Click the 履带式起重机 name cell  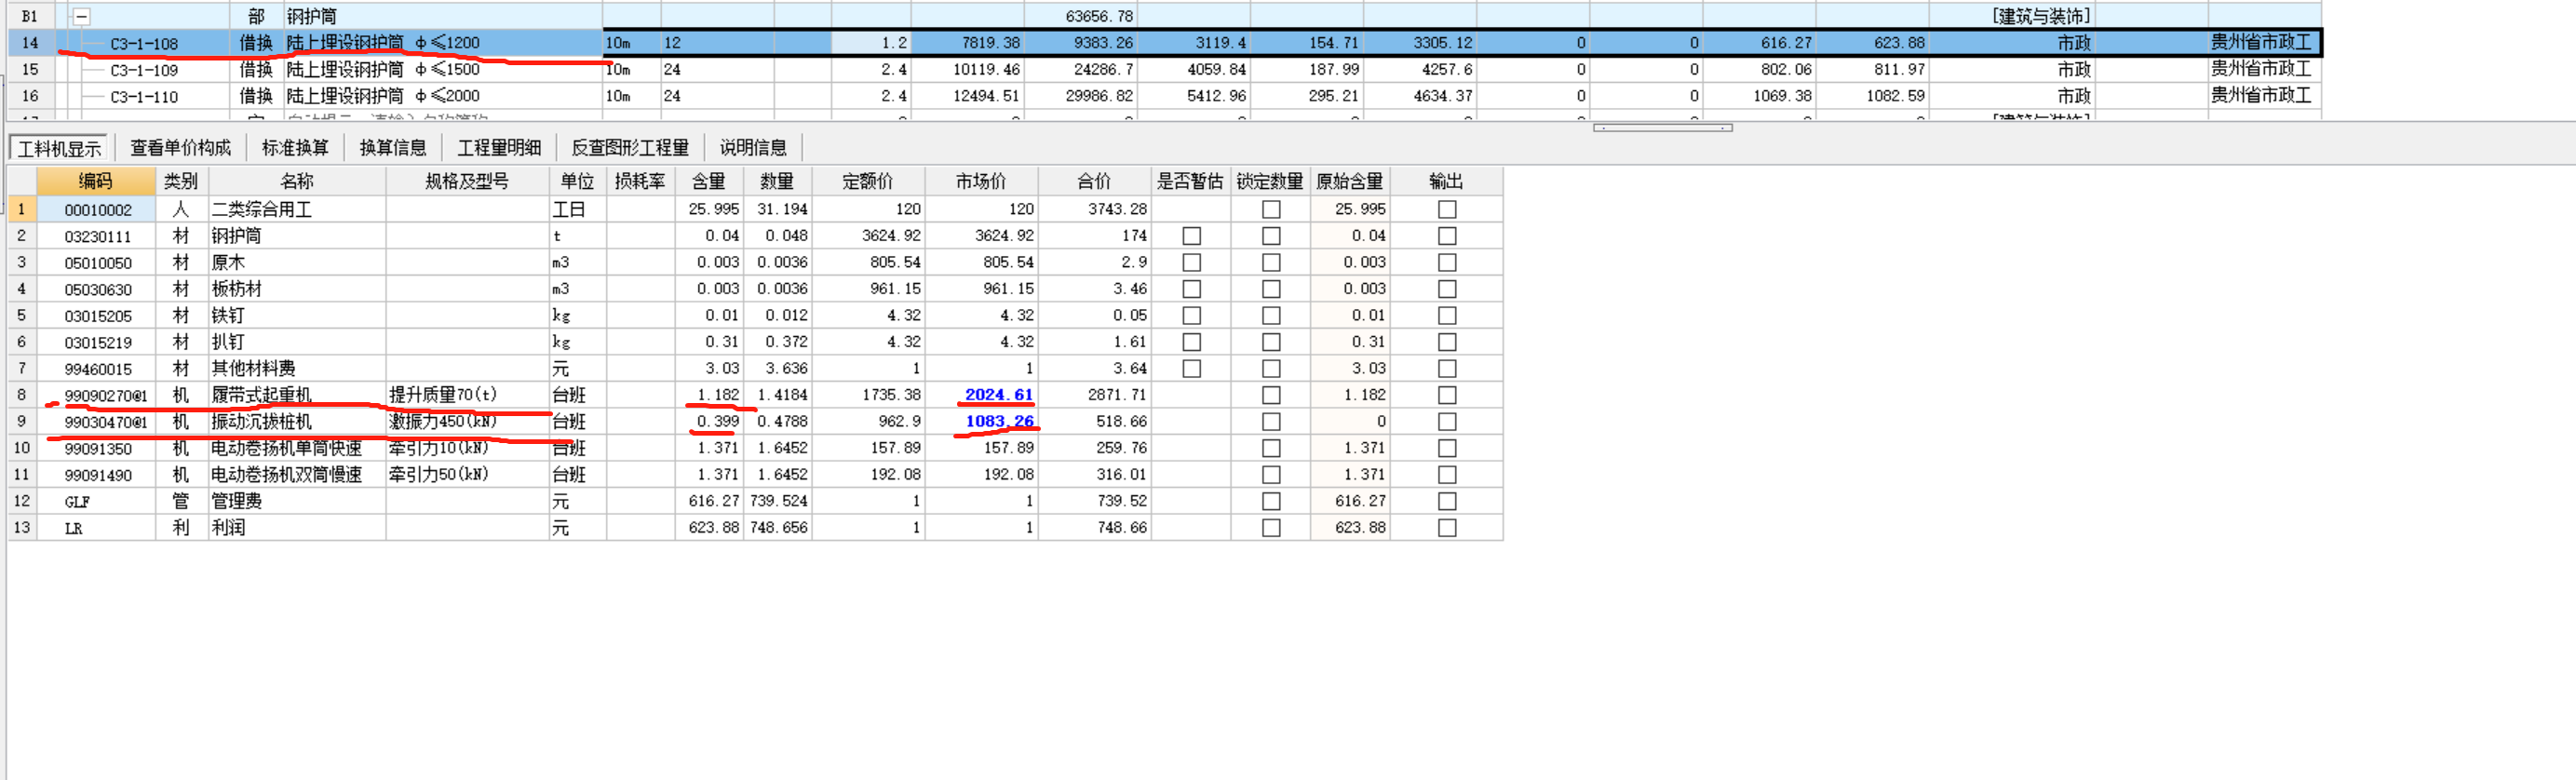tap(297, 395)
